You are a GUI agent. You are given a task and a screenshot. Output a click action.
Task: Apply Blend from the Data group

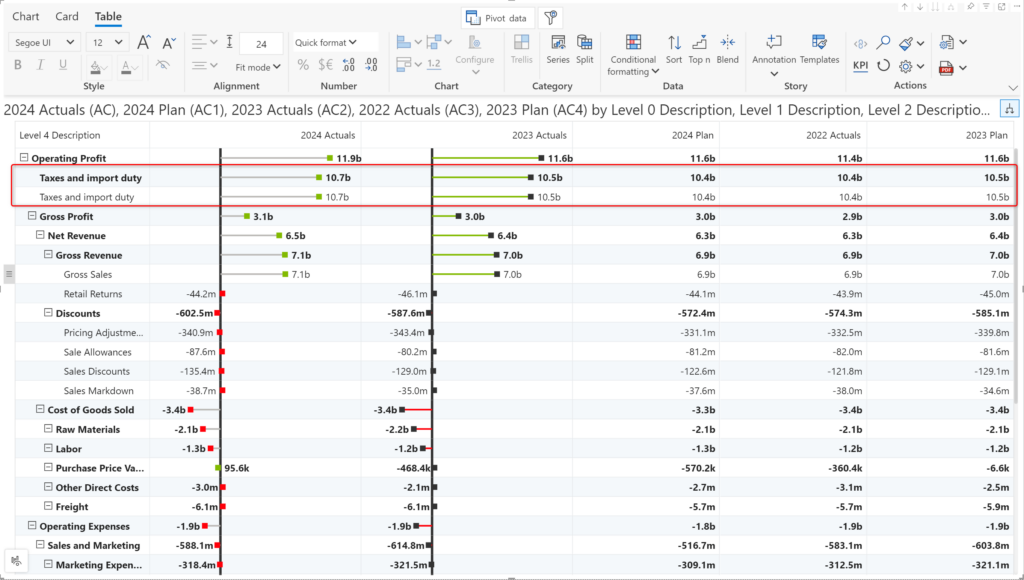727,45
